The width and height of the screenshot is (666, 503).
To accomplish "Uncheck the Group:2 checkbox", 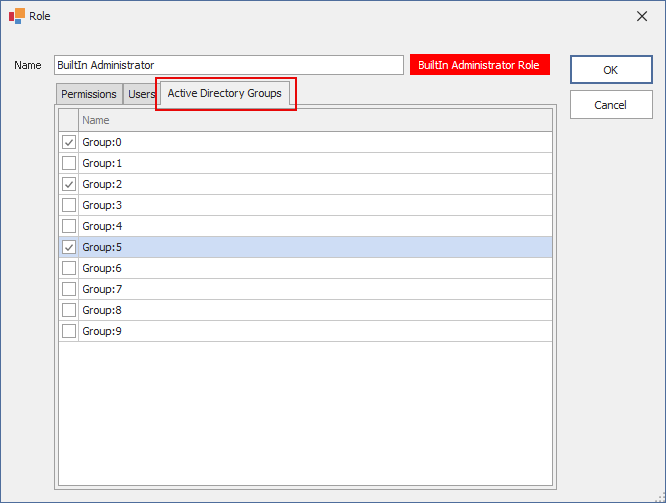I will tap(69, 184).
